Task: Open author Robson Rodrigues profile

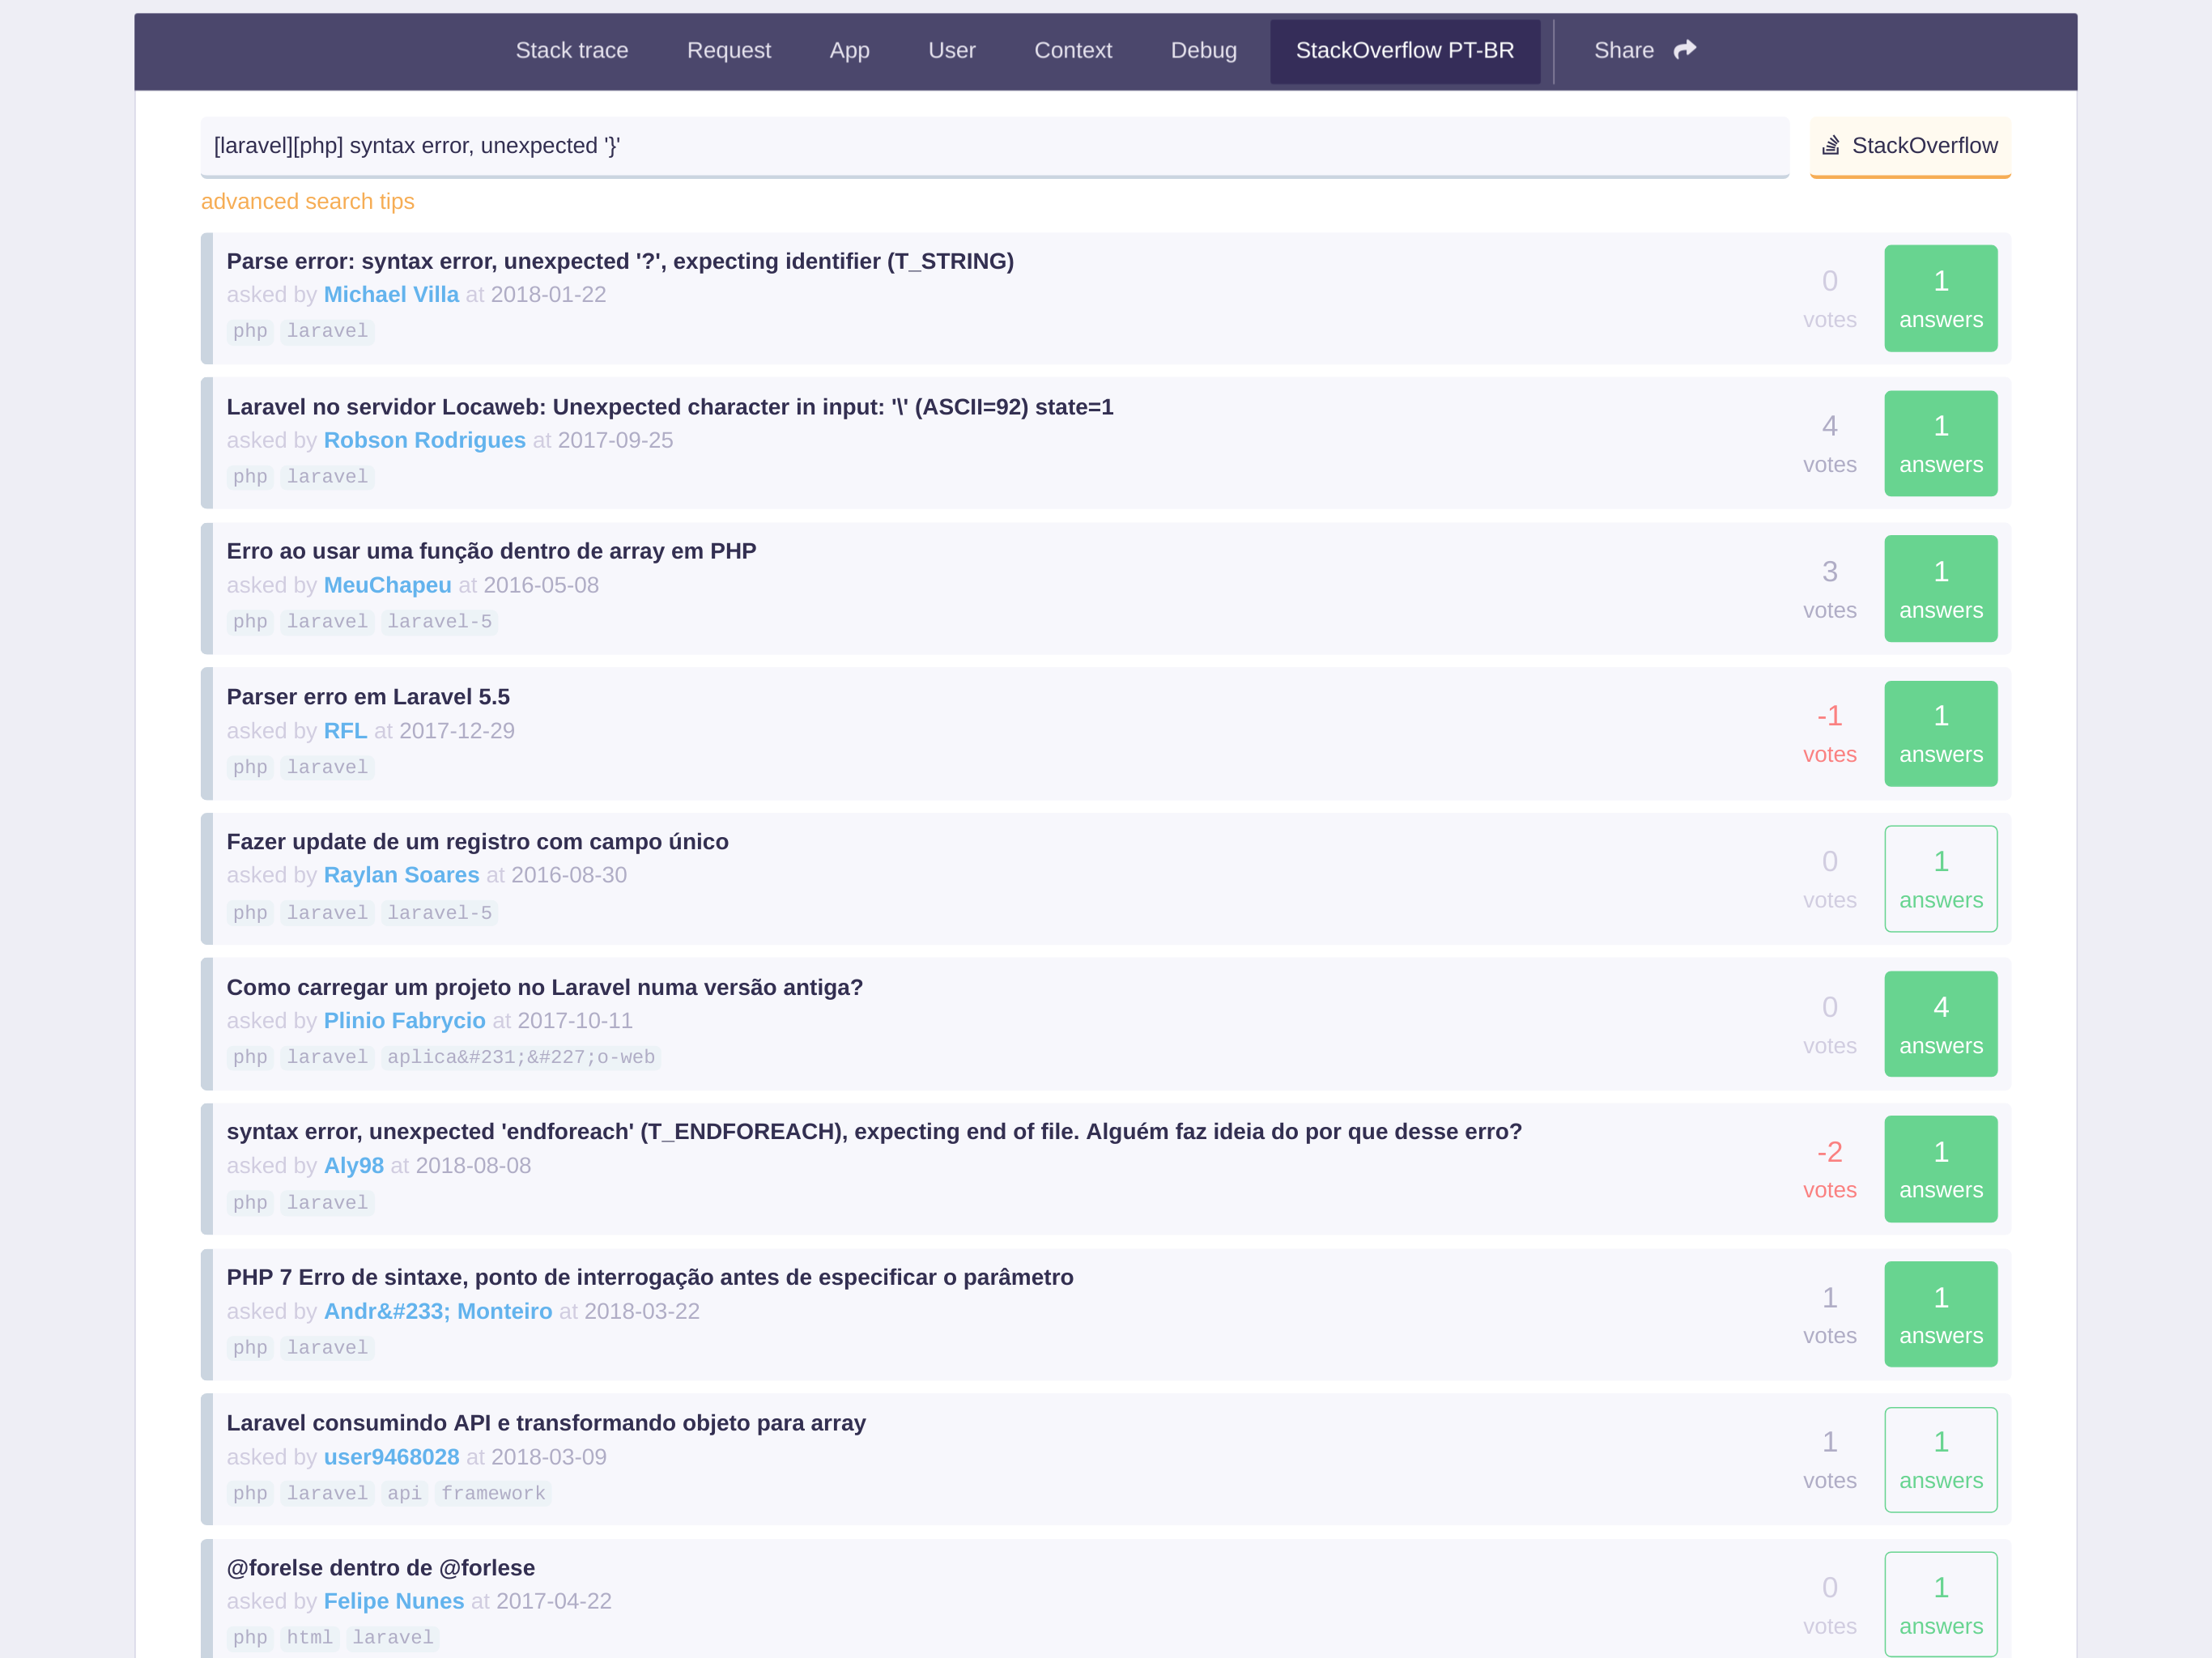Action: click(x=424, y=440)
